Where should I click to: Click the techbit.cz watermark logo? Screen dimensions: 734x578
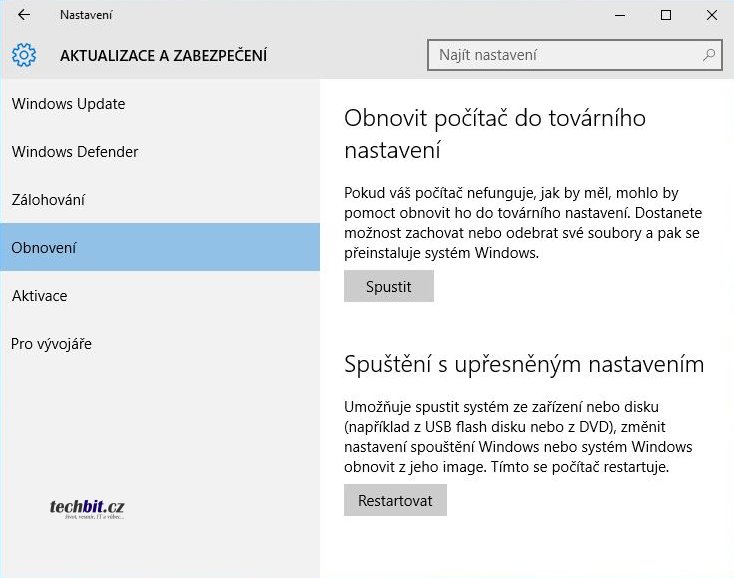click(87, 509)
